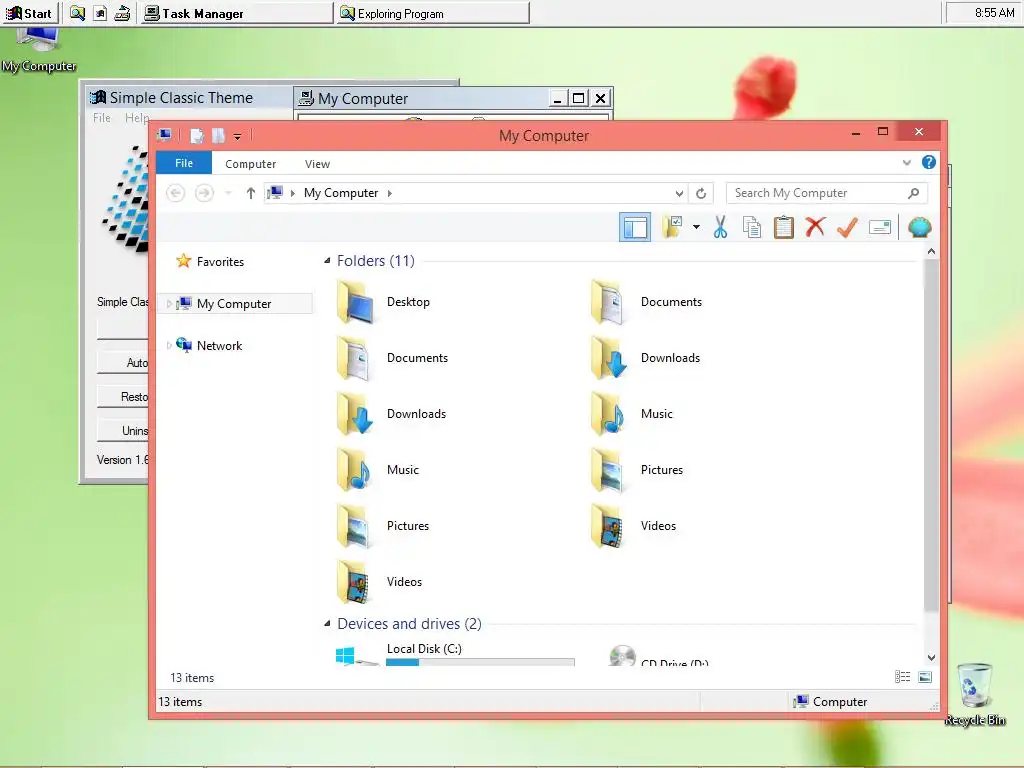Open Classic Explorer settings shell icon
1024x768 pixels.
[x=920, y=227]
